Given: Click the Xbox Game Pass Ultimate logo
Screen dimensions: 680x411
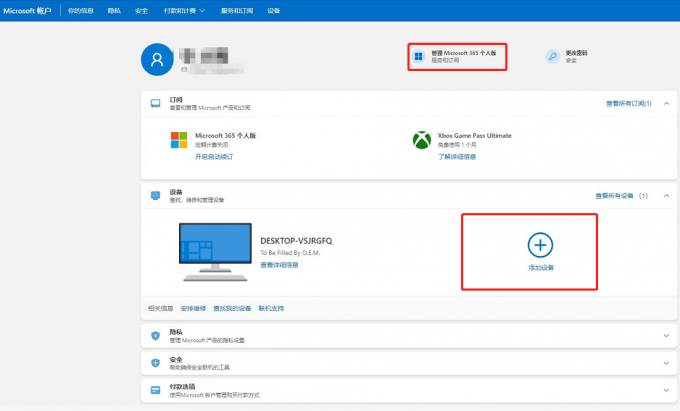Looking at the screenshot, I should [422, 140].
